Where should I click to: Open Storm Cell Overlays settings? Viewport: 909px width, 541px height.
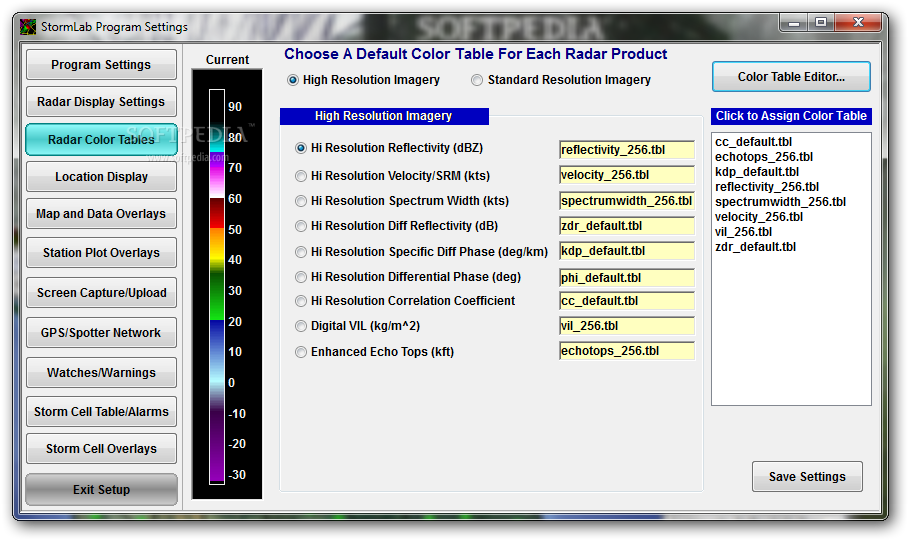pos(101,449)
